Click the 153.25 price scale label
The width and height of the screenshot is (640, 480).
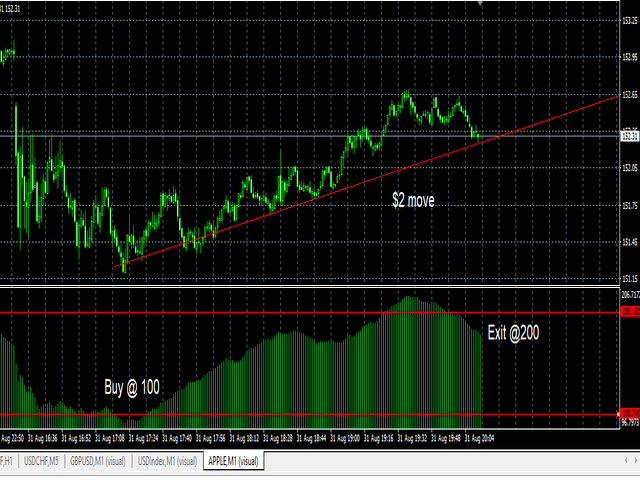point(630,21)
